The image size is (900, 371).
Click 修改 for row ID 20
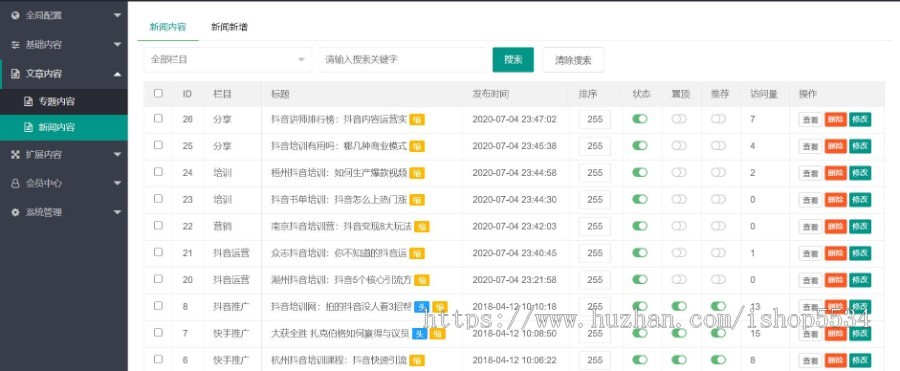coord(860,280)
